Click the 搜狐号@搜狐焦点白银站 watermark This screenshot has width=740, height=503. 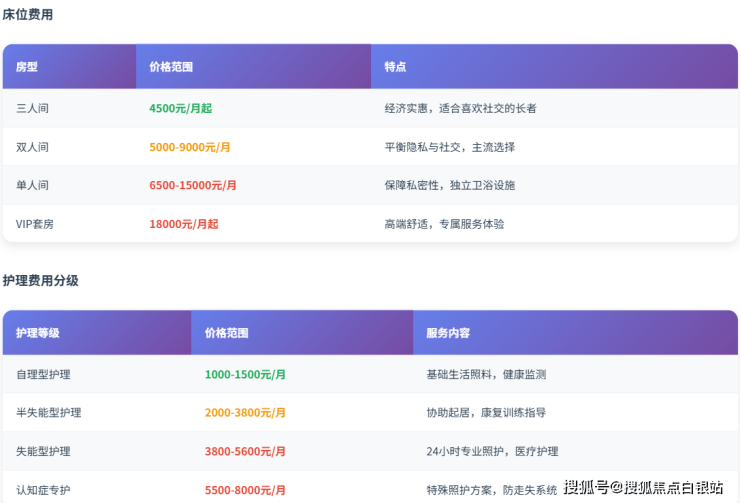[643, 487]
